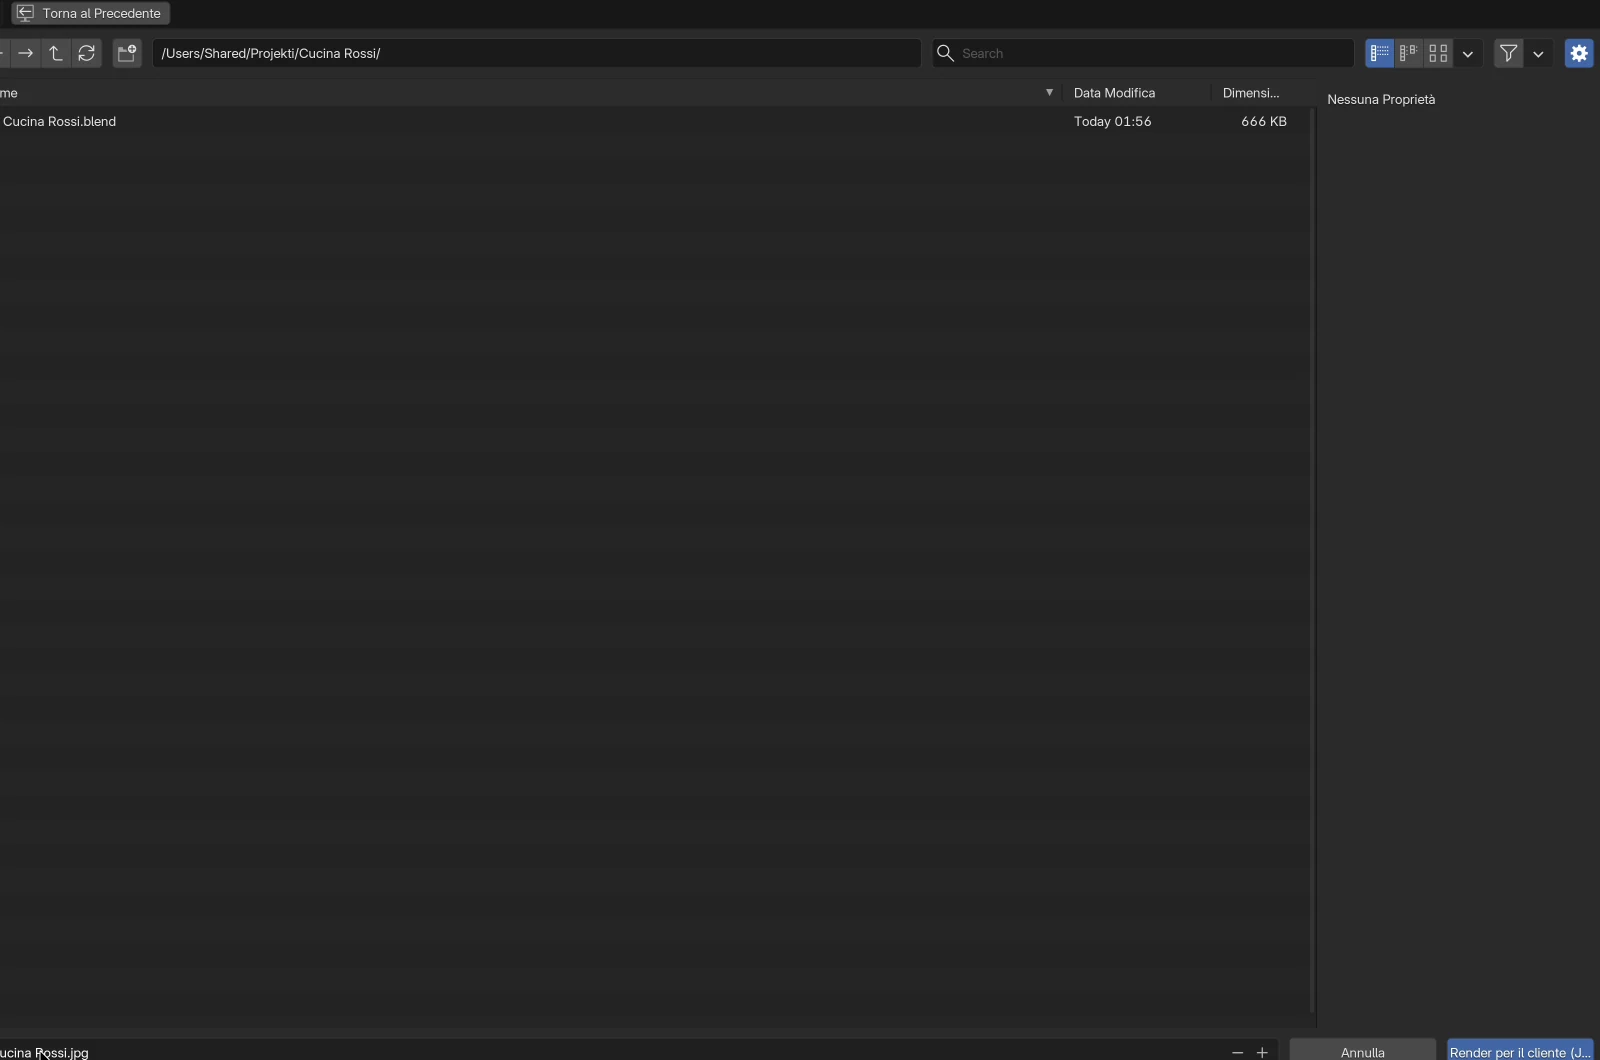Click the file list scrollbar
The height and width of the screenshot is (1060, 1600).
[1312, 560]
